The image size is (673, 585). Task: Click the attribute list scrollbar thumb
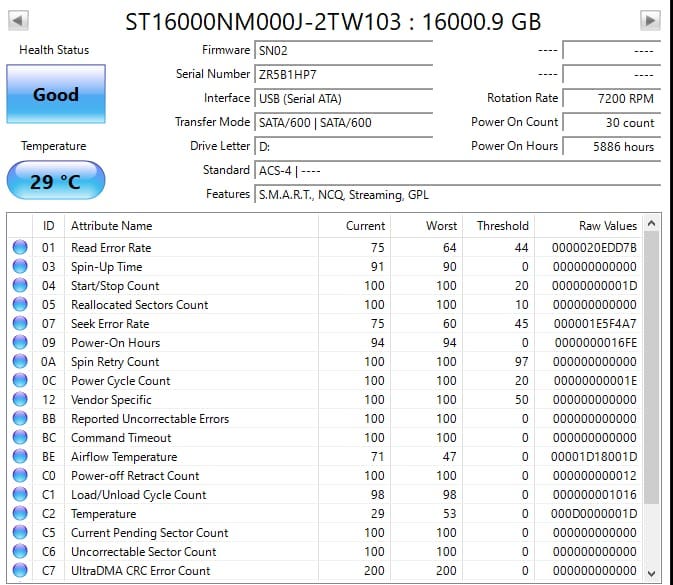tap(652, 368)
